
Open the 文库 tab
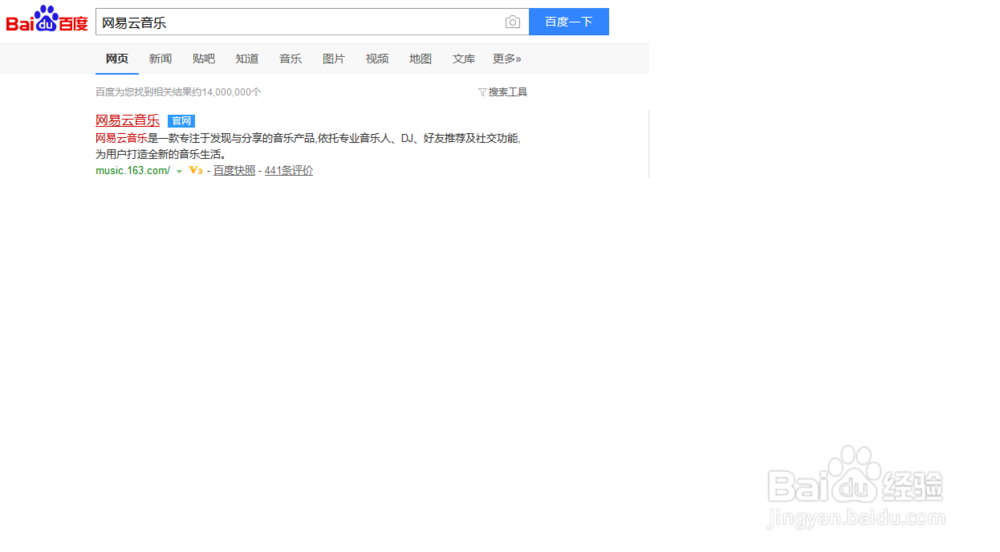[464, 59]
